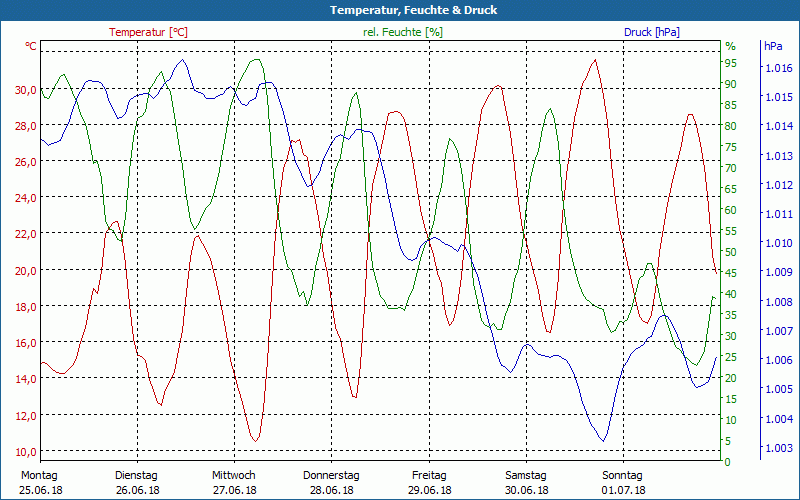Click the '18,0' temperature axis value
The height and width of the screenshot is (500, 800).
coord(26,307)
